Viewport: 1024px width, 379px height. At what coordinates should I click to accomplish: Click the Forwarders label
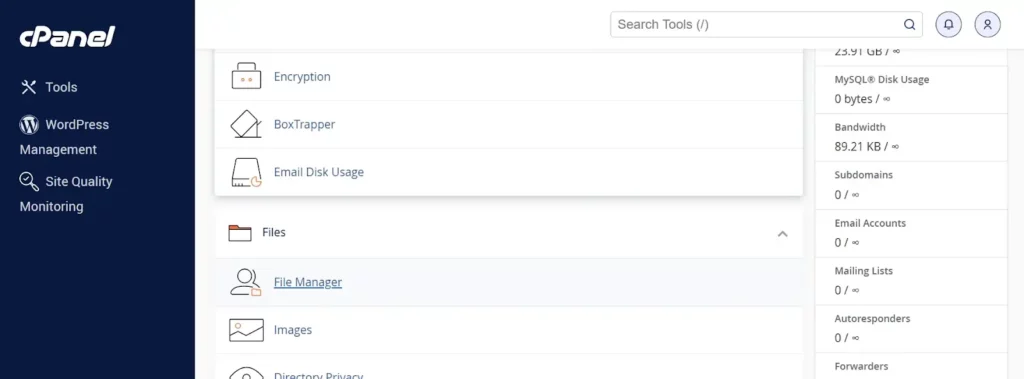(861, 367)
